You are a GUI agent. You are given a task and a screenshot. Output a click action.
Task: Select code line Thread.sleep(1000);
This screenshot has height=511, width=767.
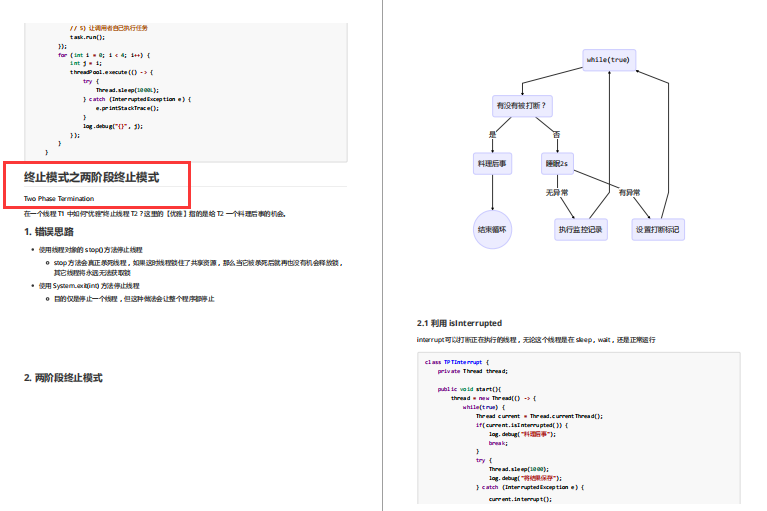point(519,469)
